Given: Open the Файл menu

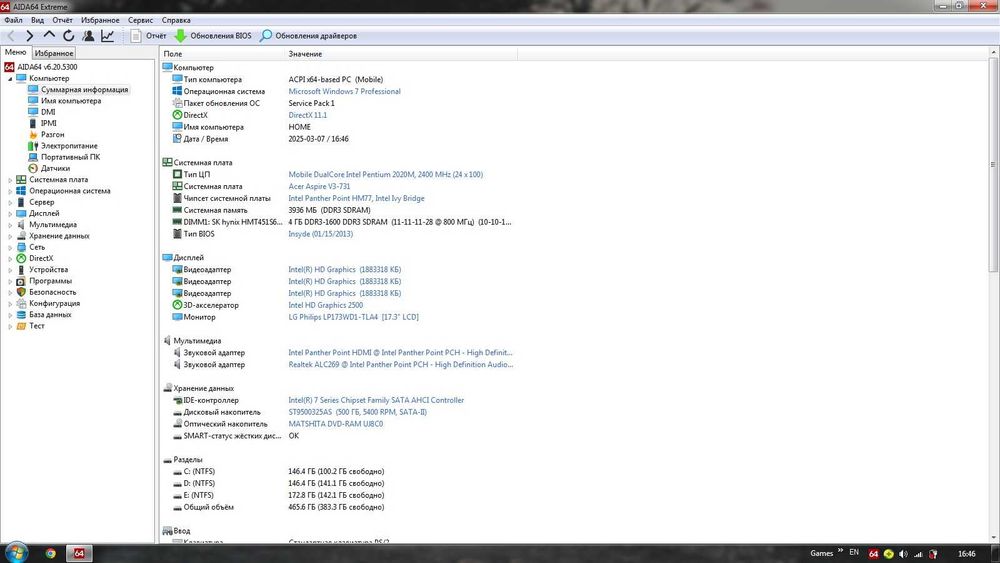Looking at the screenshot, I should click(13, 20).
